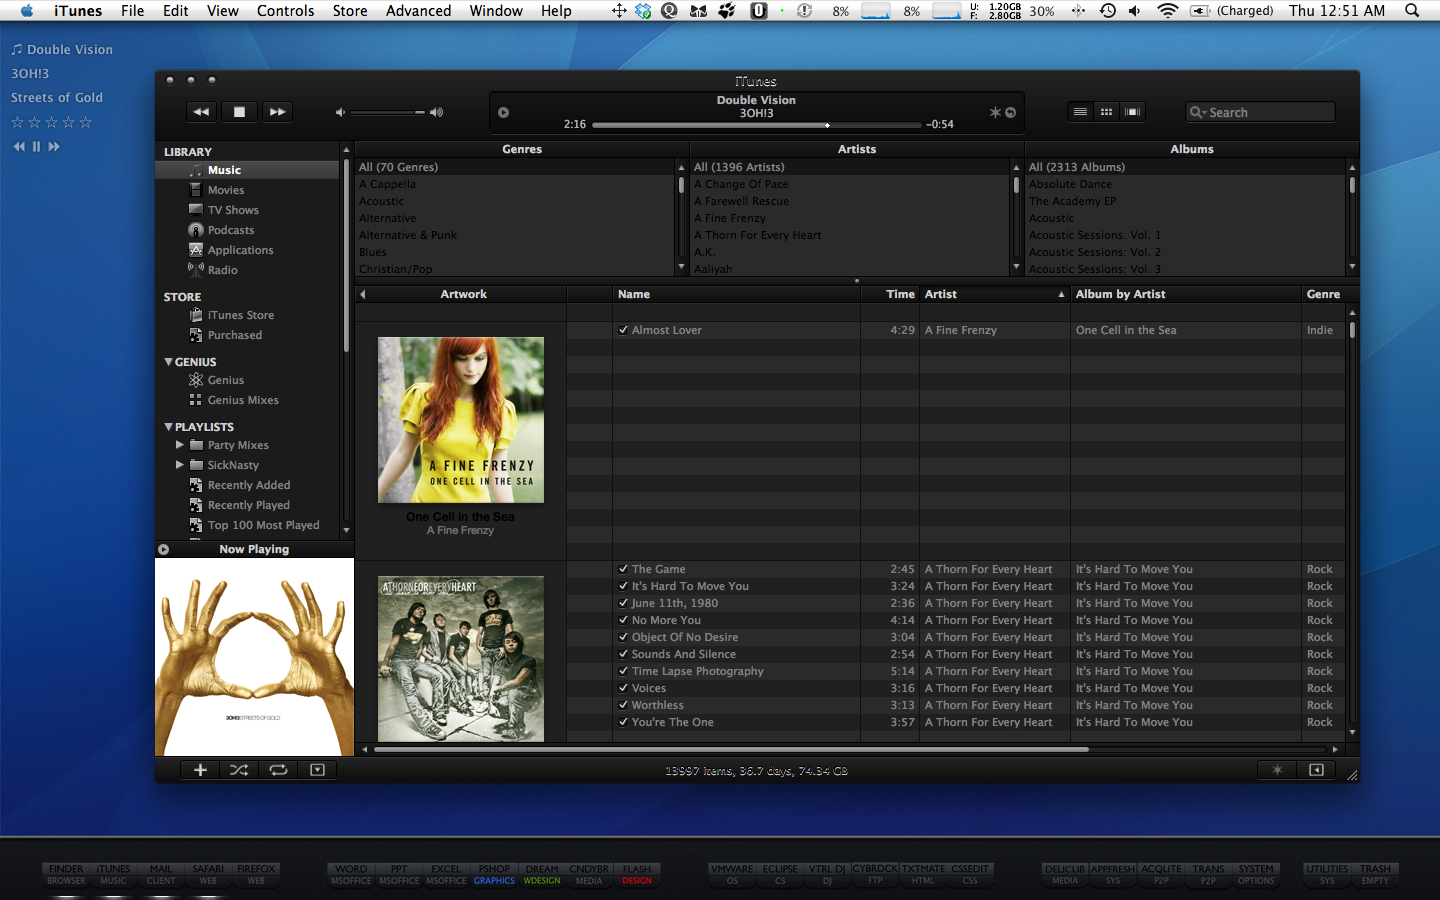Viewport: 1440px width, 900px height.
Task: Uncheck the checkbox for The Game
Action: click(623, 569)
